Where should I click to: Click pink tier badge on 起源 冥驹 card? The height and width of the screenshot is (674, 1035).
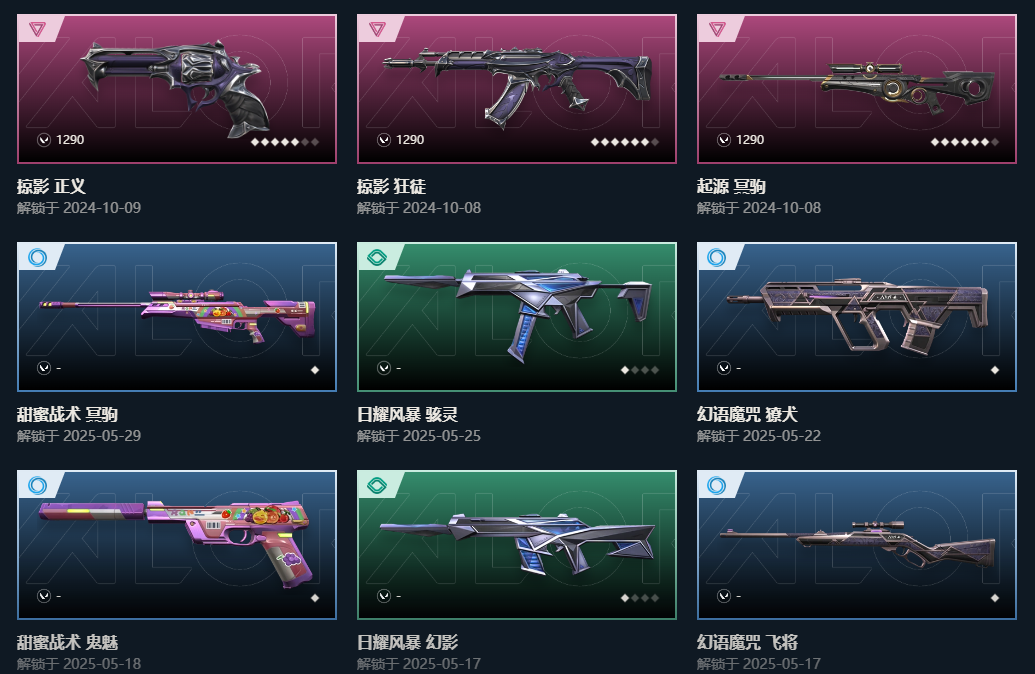tap(718, 29)
